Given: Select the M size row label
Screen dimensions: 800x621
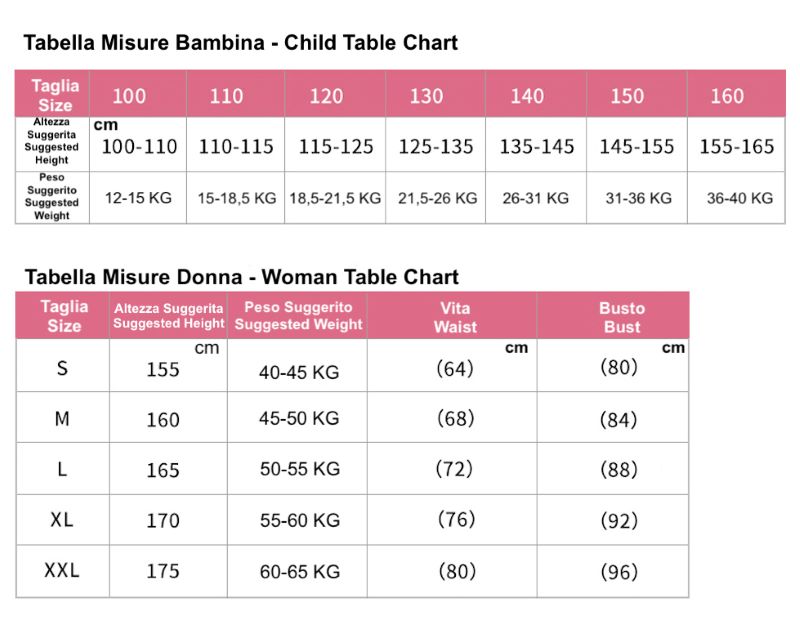Looking at the screenshot, I should tap(62, 419).
